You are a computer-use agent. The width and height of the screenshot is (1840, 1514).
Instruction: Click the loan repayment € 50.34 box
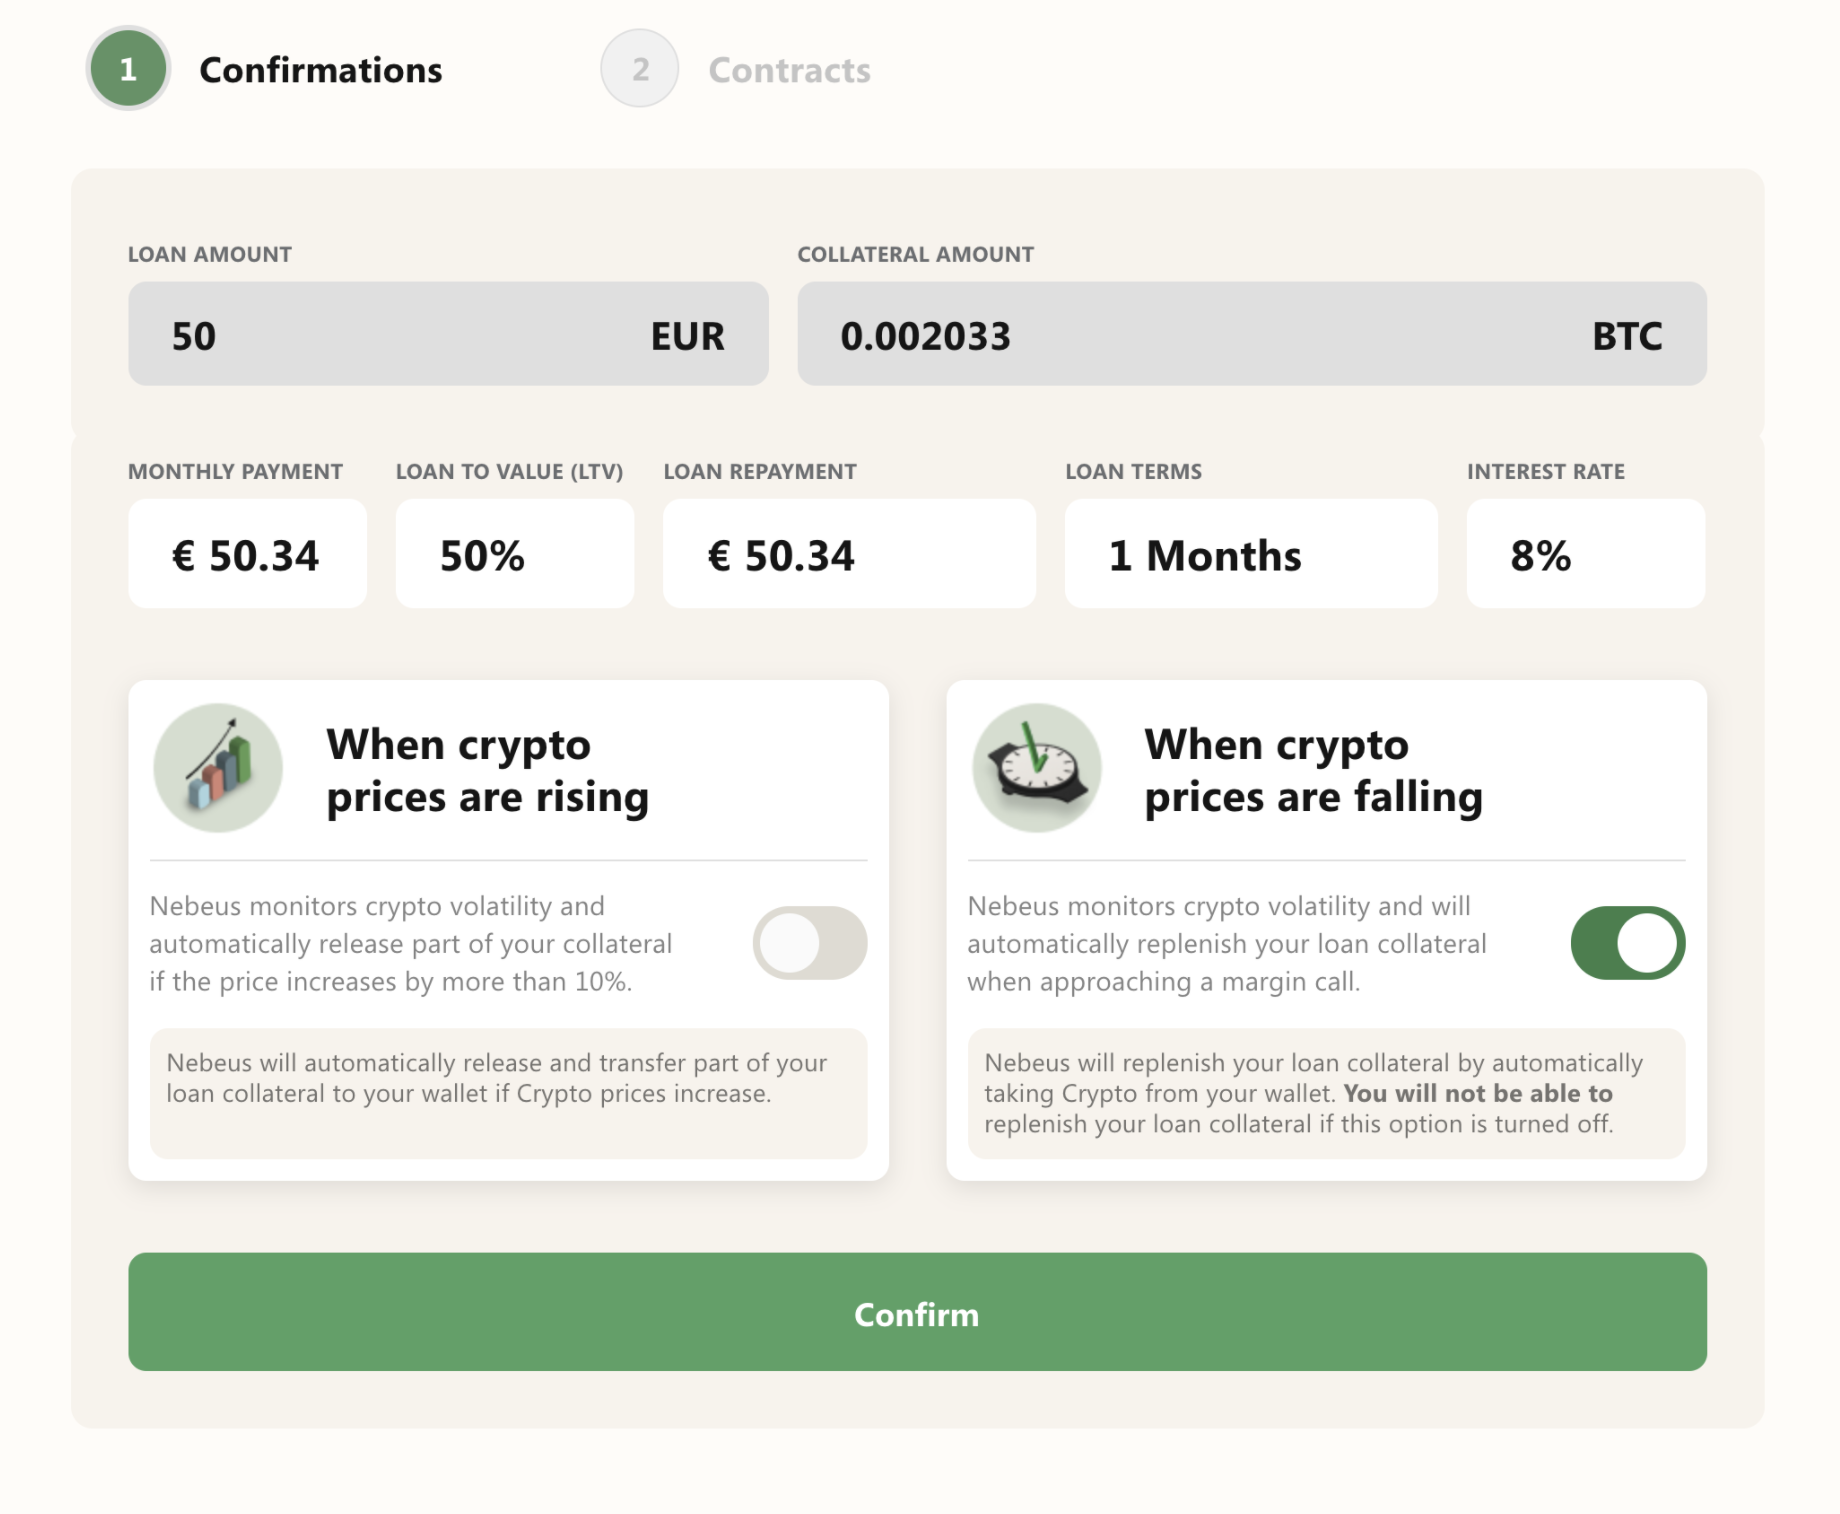(x=849, y=554)
